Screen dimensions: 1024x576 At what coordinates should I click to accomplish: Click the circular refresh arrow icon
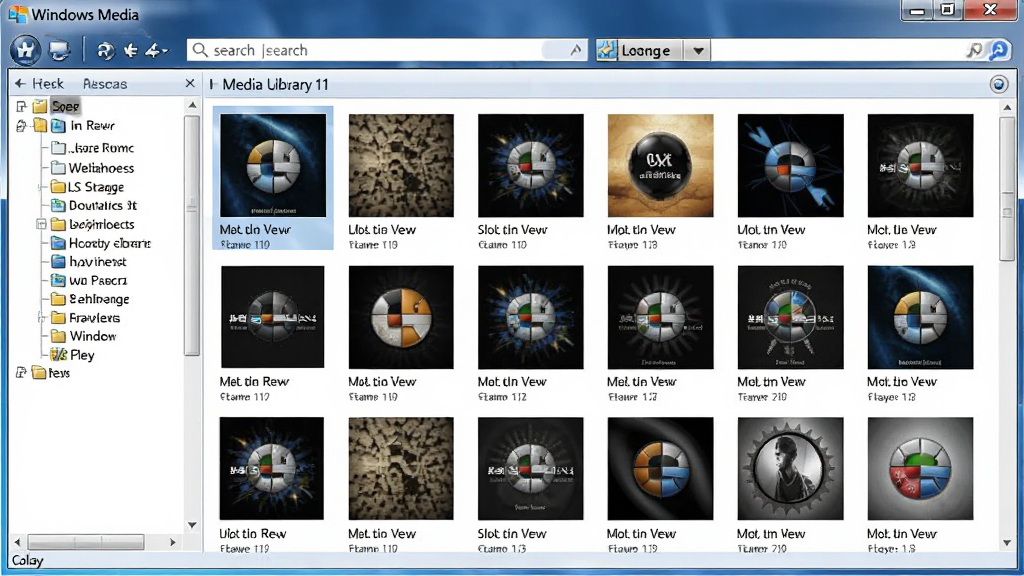[105, 50]
